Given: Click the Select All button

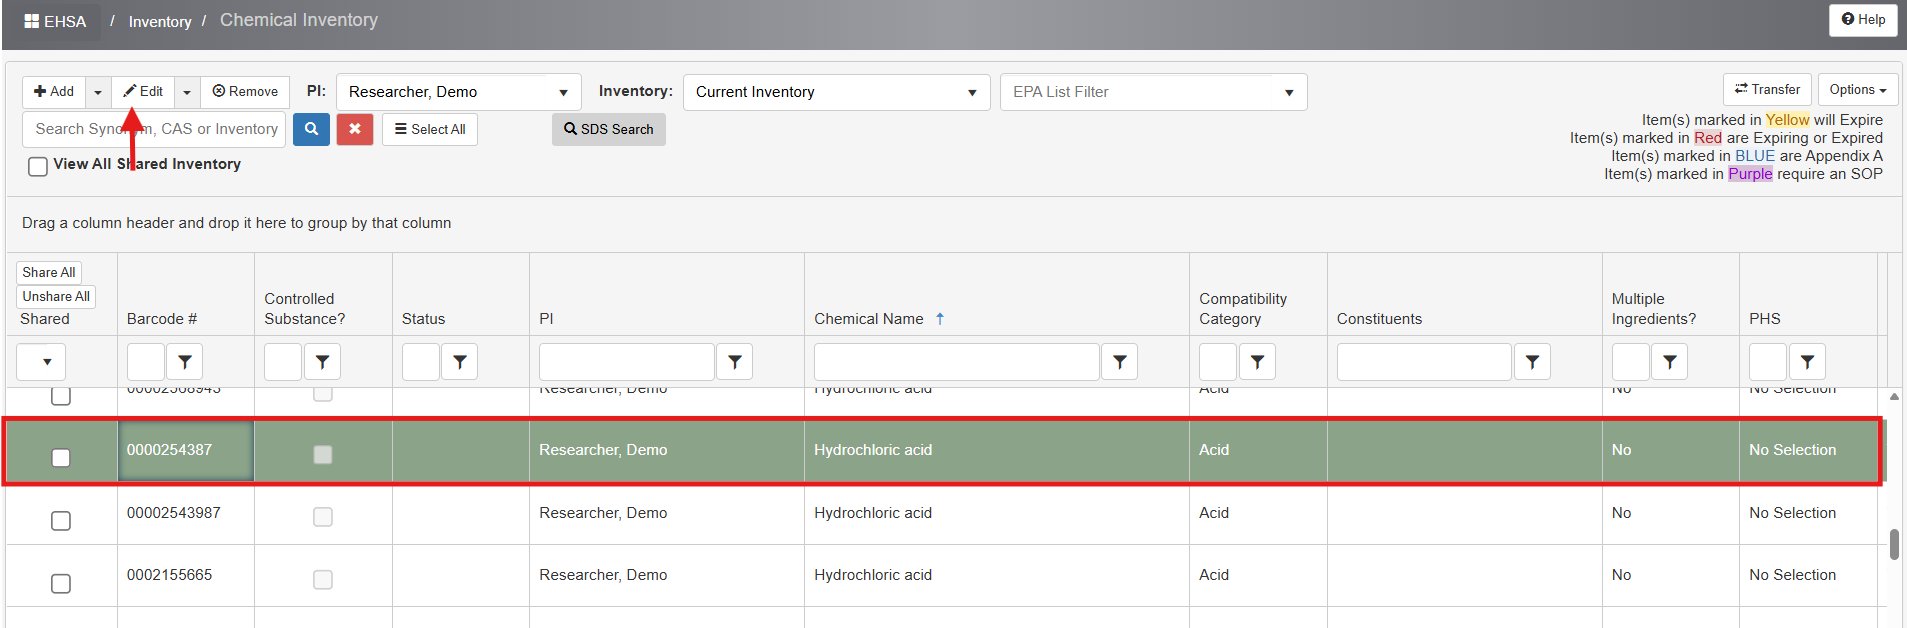Looking at the screenshot, I should (x=430, y=129).
